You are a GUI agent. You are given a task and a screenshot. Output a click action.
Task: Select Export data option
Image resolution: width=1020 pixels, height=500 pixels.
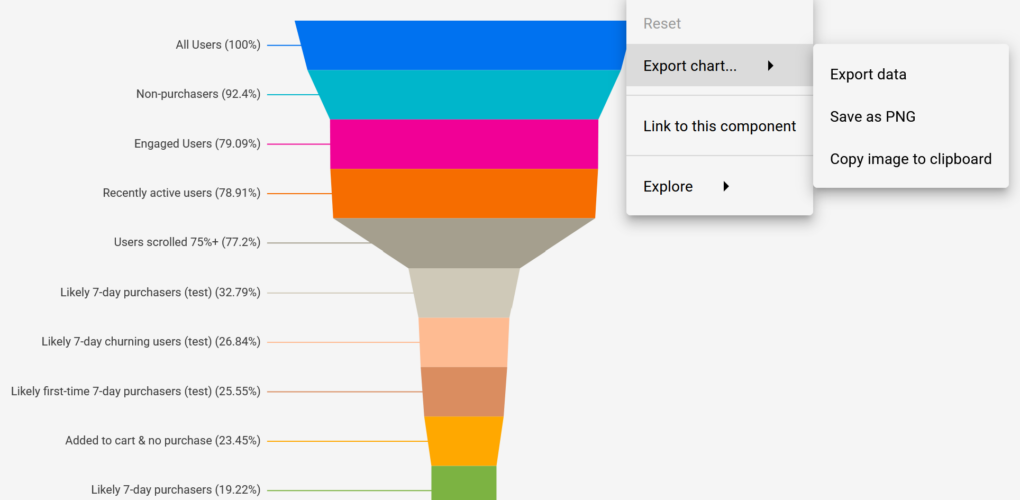[868, 74]
